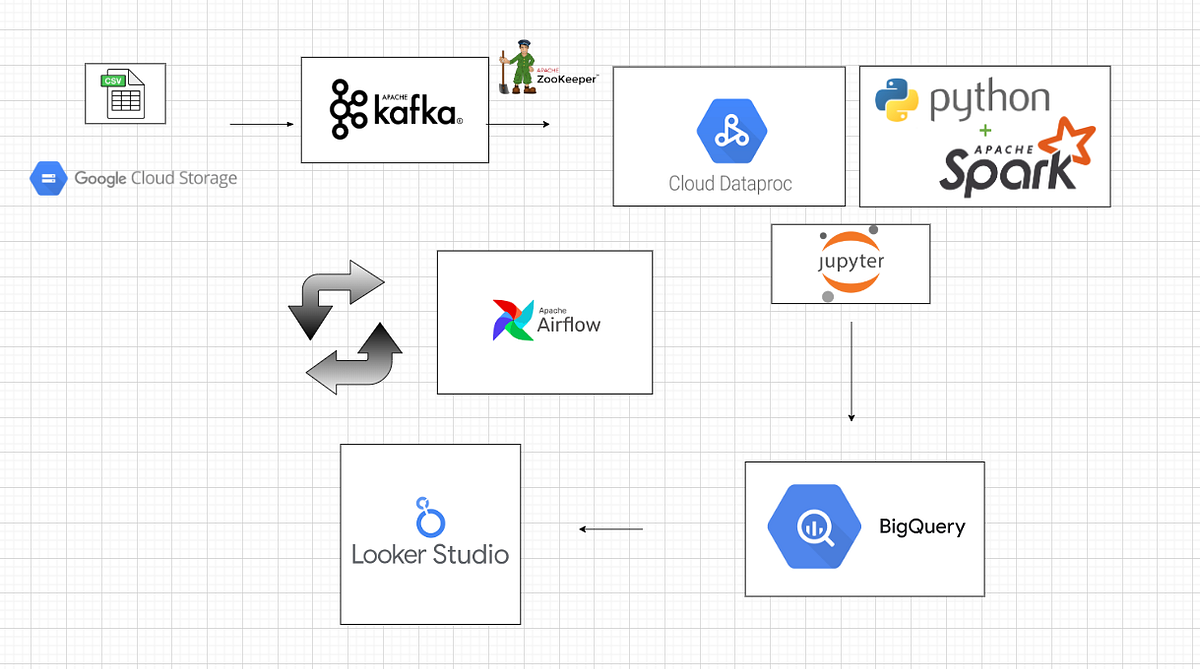Click the BigQuery label text
Image resolution: width=1200 pixels, height=669 pixels.
[922, 527]
